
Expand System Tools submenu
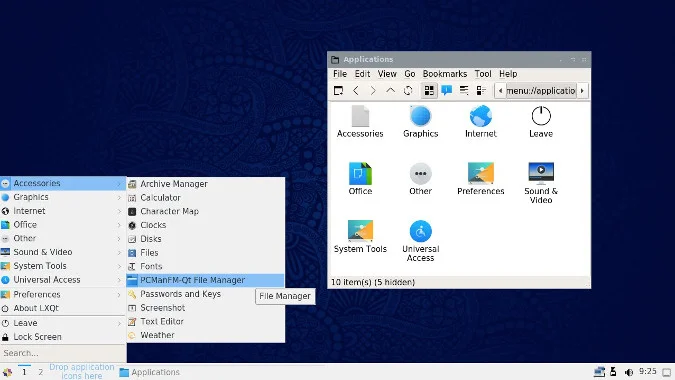[62, 266]
